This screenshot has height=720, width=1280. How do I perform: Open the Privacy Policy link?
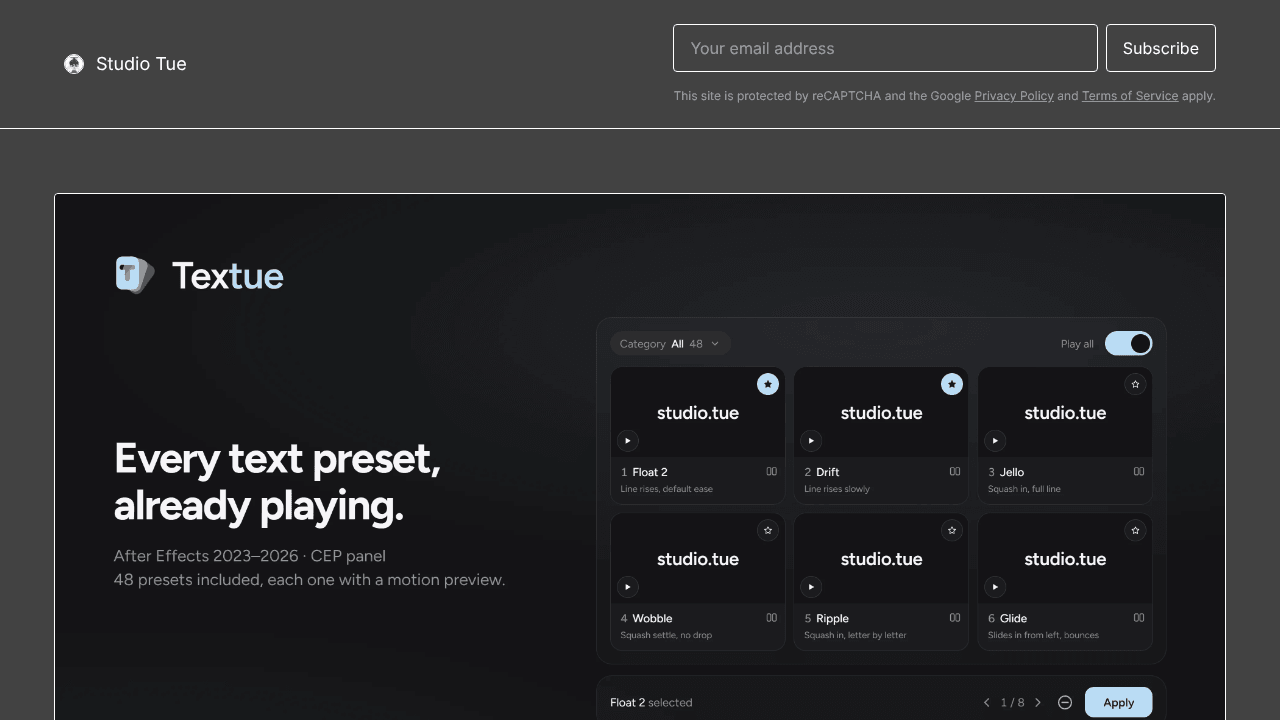(1014, 96)
